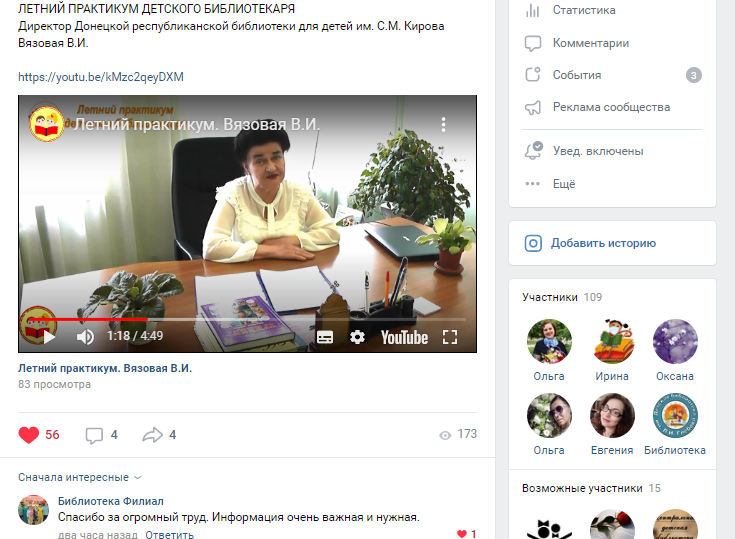Open Сначала интересные sorting dropdown
This screenshot has height=539, width=735.
click(80, 477)
